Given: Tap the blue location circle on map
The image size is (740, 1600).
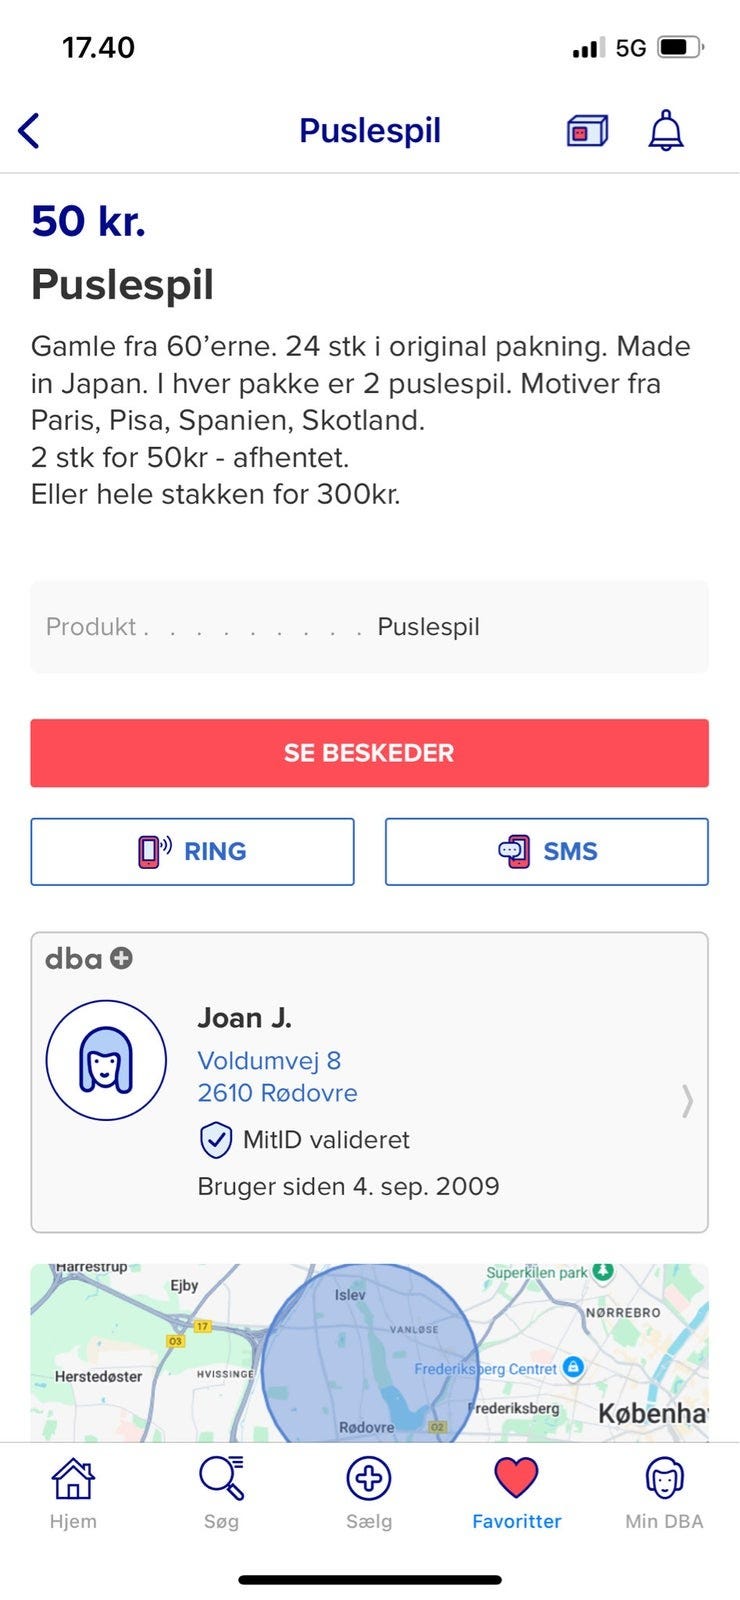Looking at the screenshot, I should [370, 1360].
